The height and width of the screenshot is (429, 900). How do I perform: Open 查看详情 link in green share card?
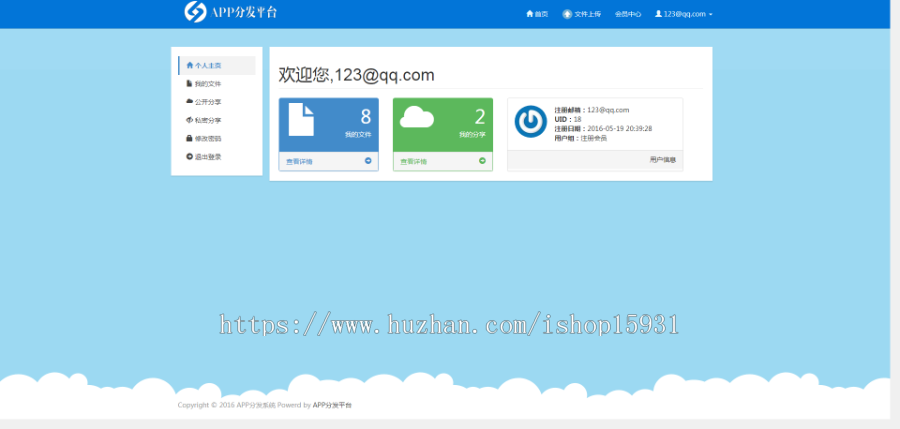pyautogui.click(x=413, y=161)
